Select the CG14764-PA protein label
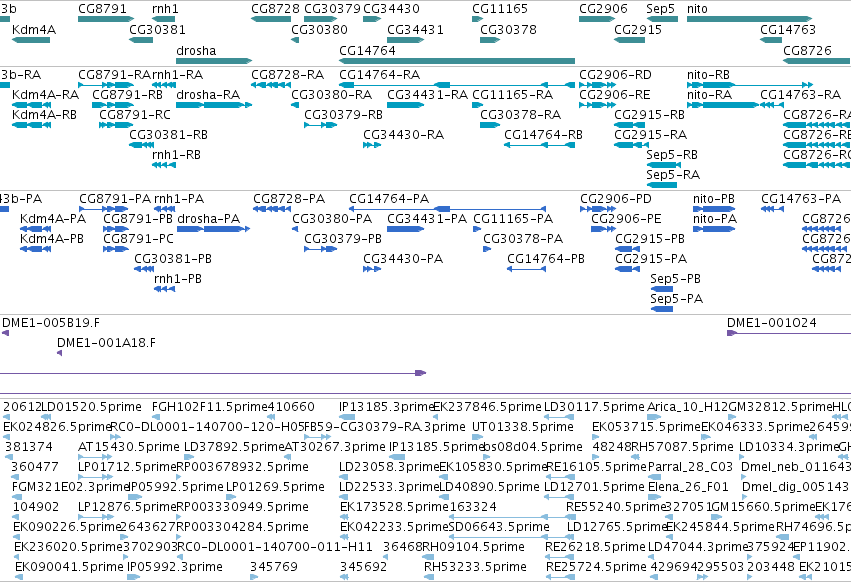Image resolution: width=851 pixels, height=582 pixels. [x=389, y=199]
